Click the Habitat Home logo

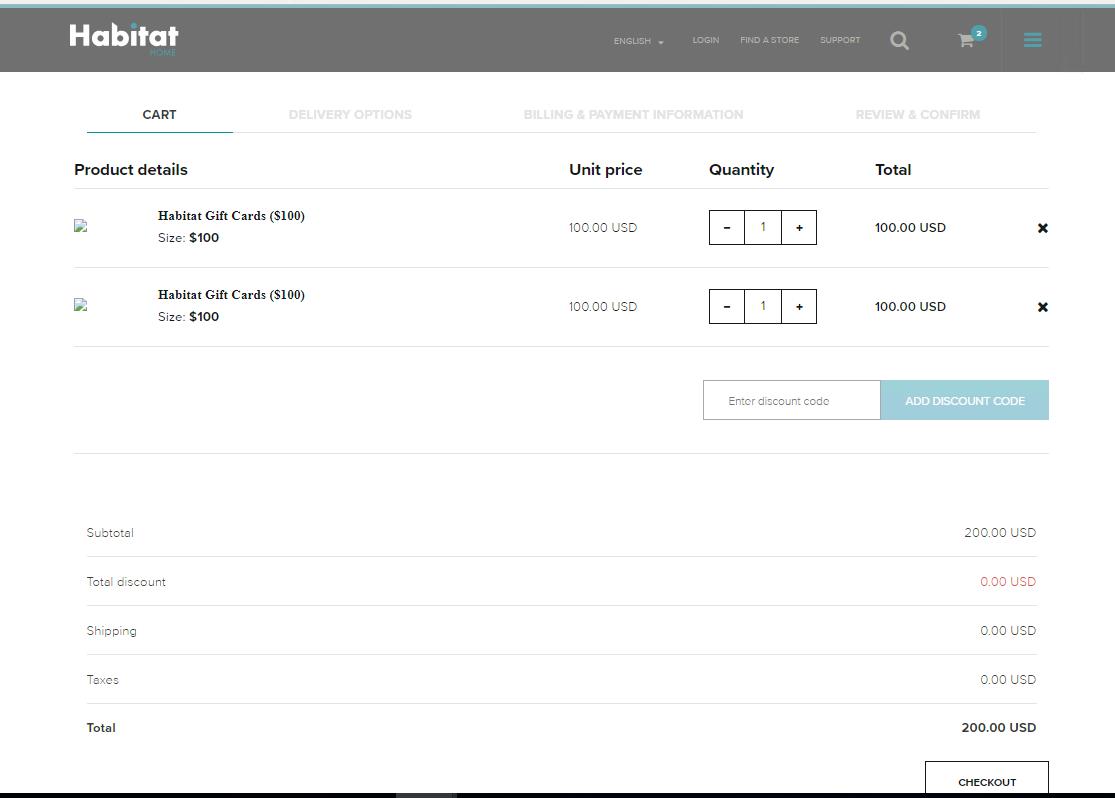pos(124,38)
